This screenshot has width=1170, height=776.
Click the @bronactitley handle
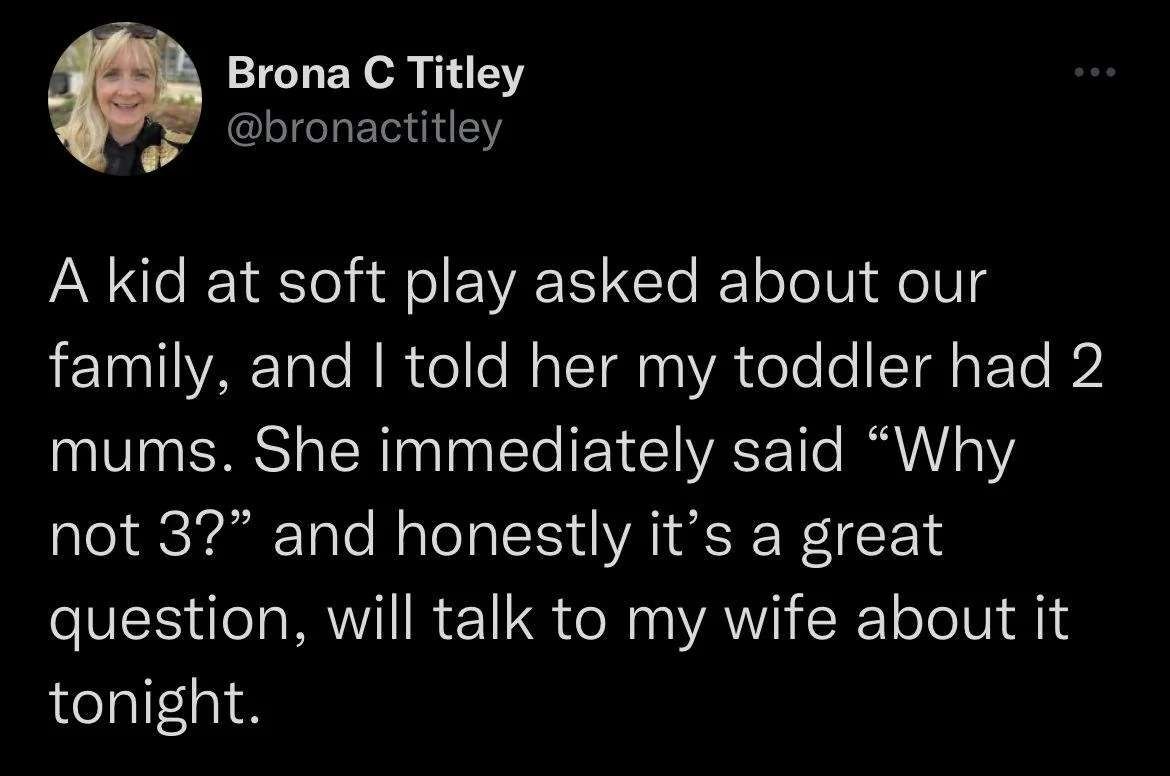(365, 129)
